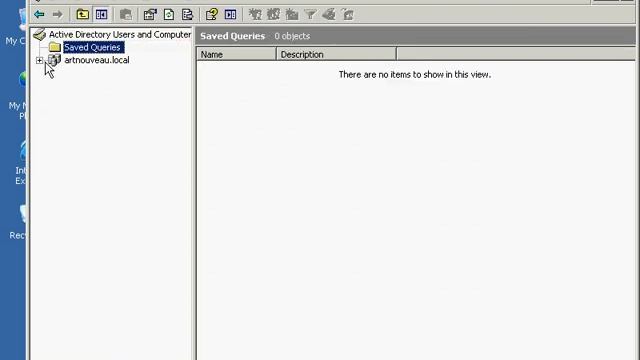Click the greyed-out New User toolbar icon
Screen dimensions: 640x360
click(255, 15)
